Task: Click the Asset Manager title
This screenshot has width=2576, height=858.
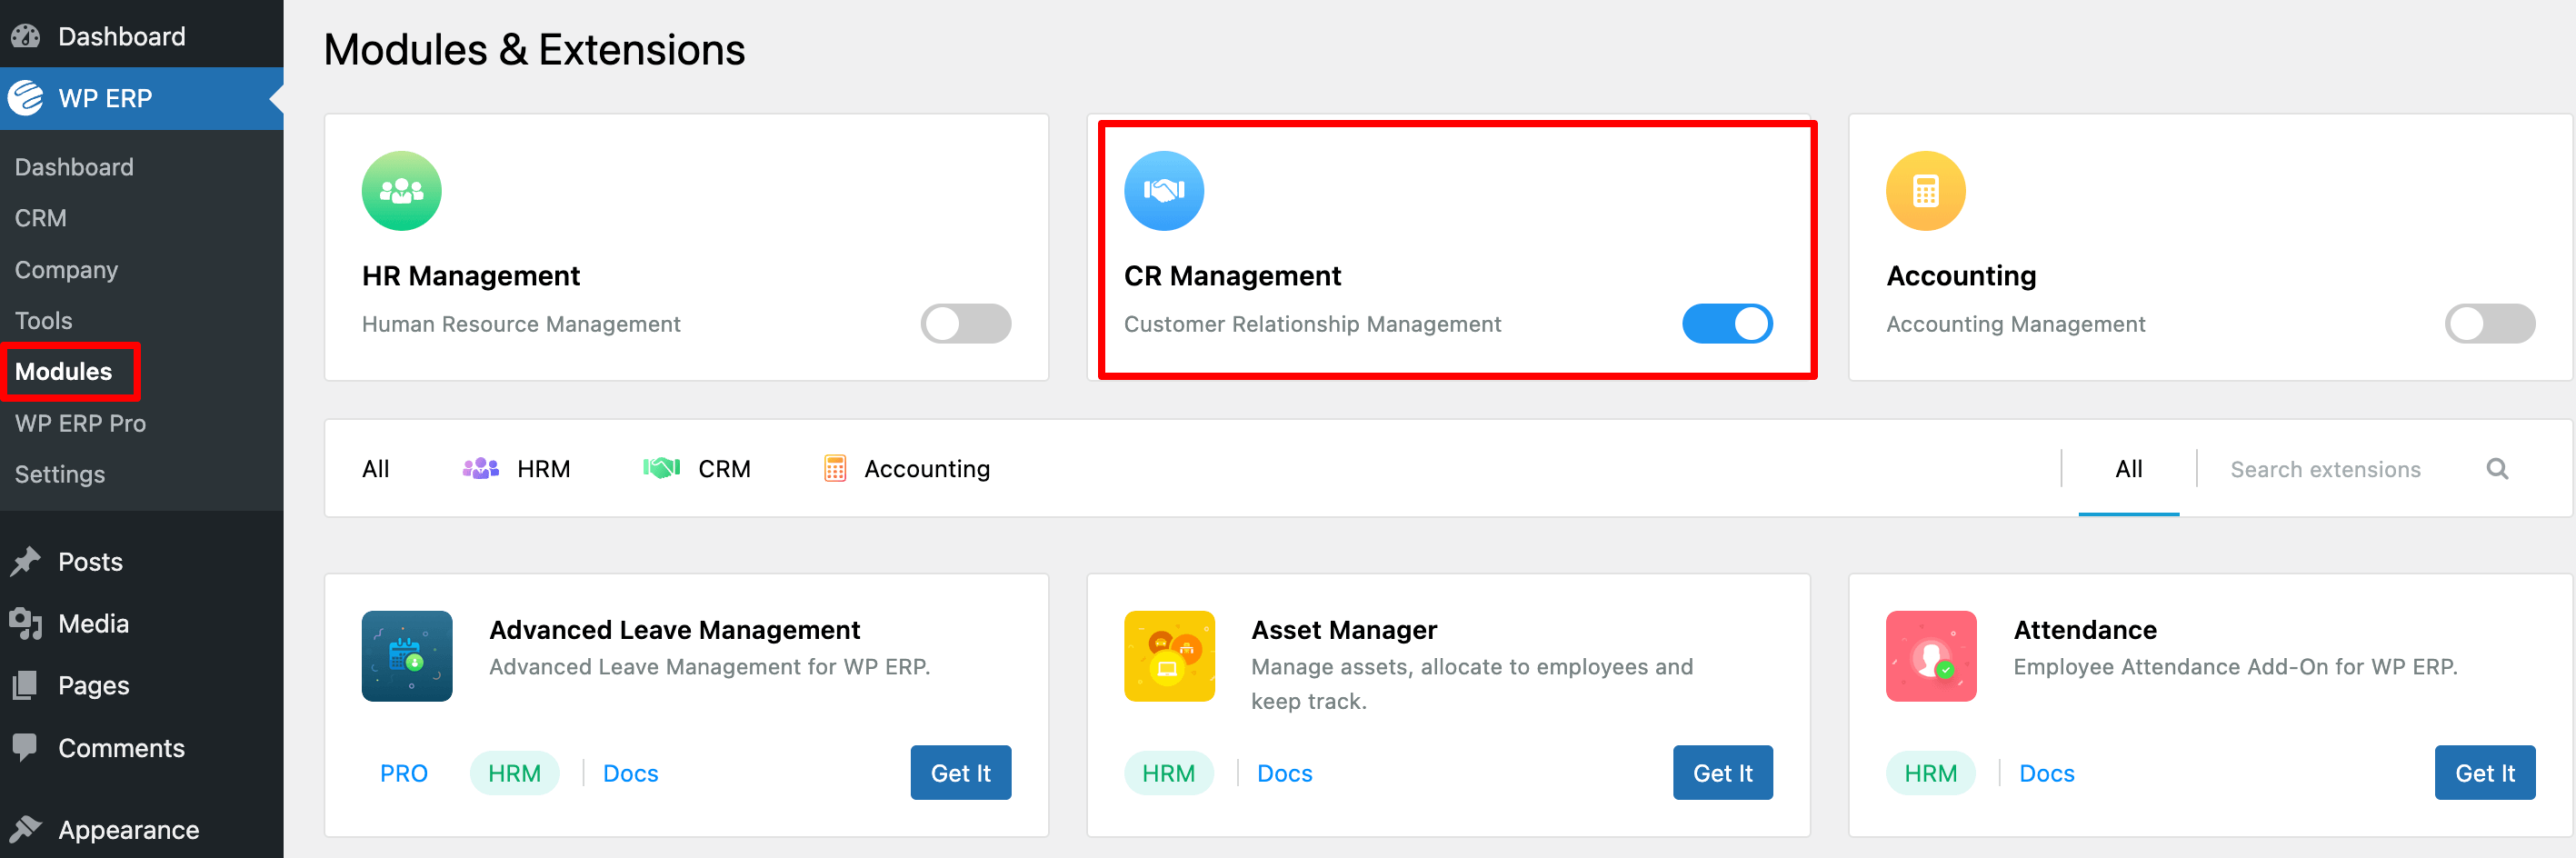Action: pyautogui.click(x=1344, y=630)
